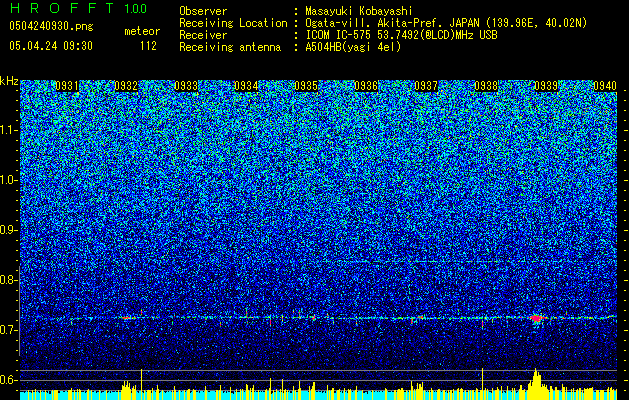Click the observer name Masayuki Kobayashi
The image size is (629, 400).
pyautogui.click(x=359, y=11)
